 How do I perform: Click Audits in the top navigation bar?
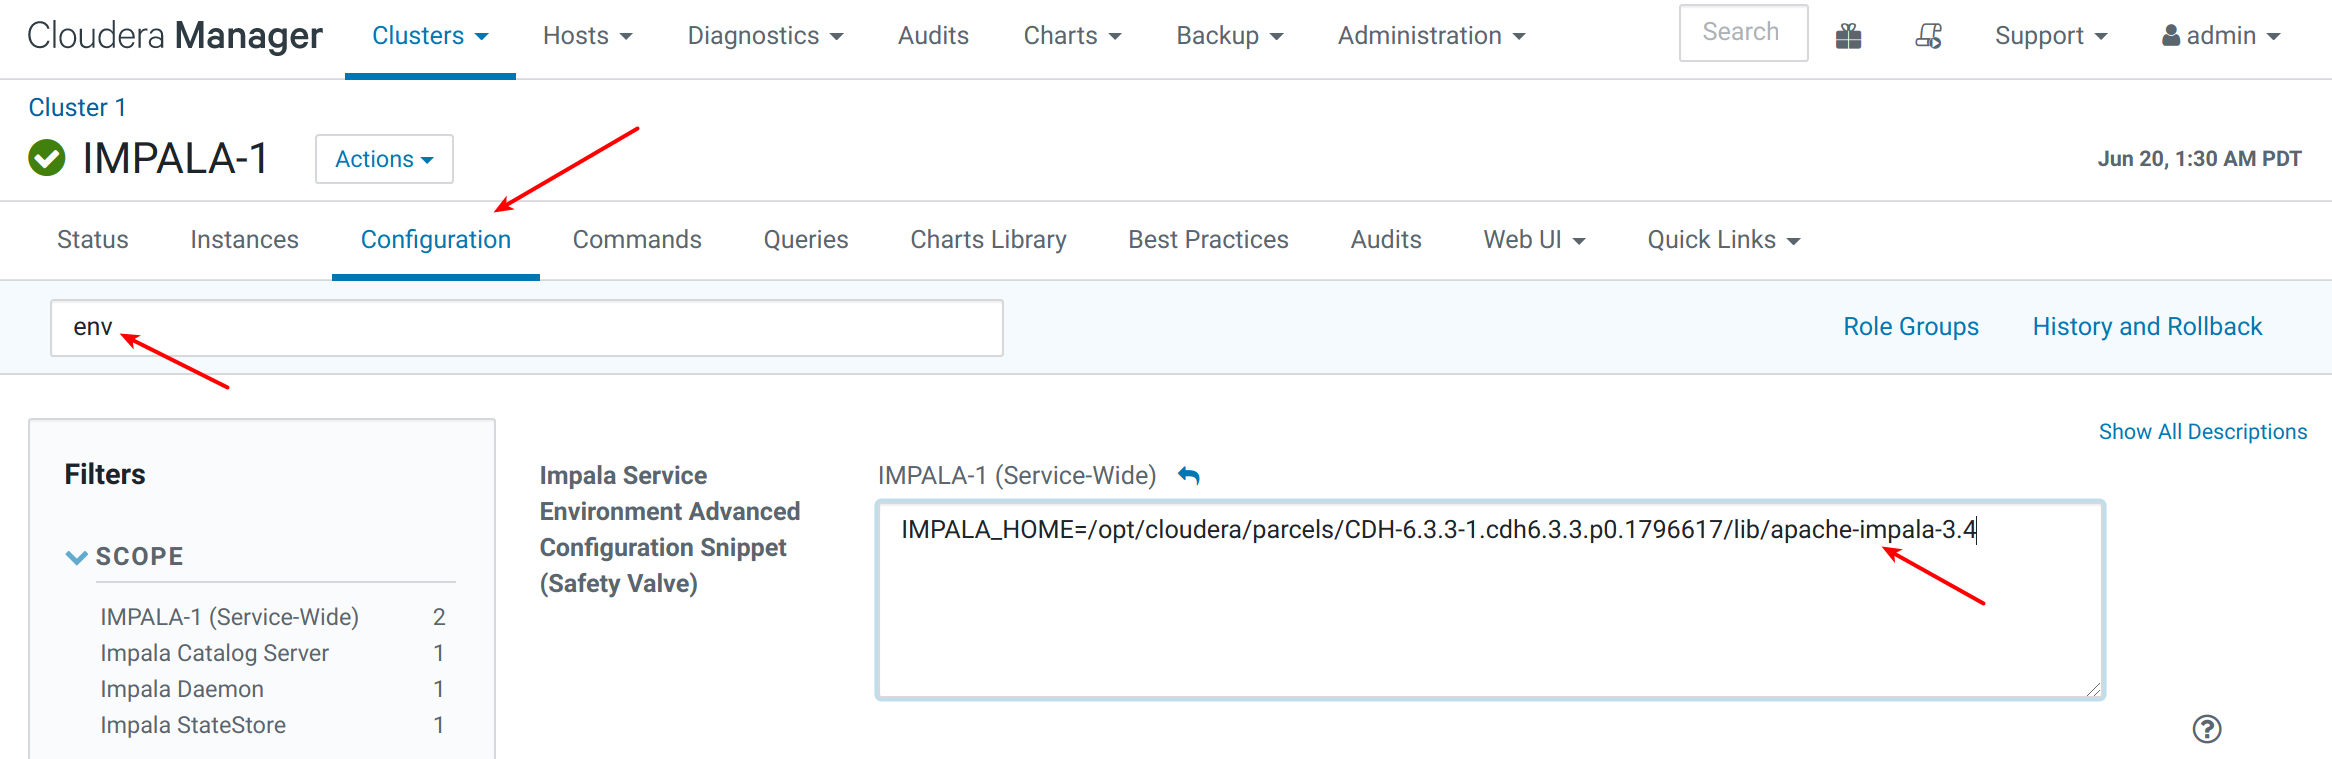point(933,36)
